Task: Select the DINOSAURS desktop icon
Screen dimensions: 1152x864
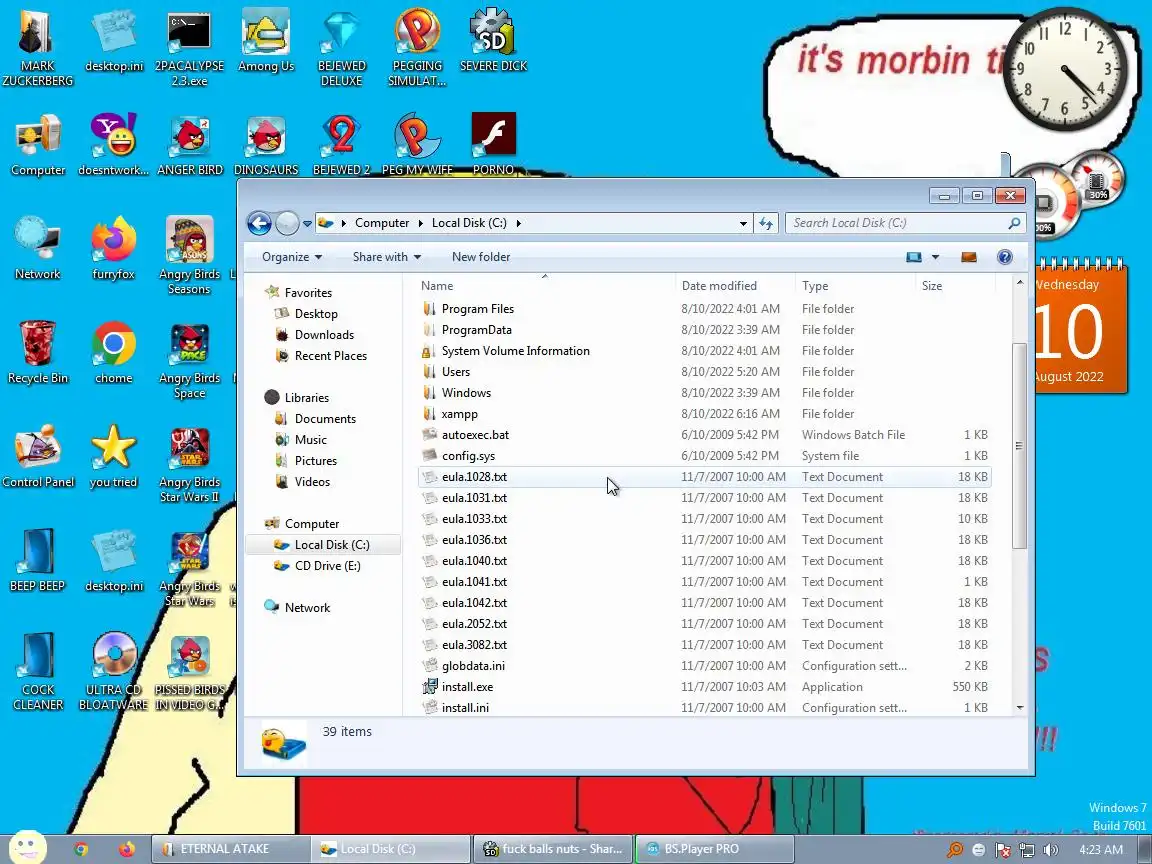Action: tap(266, 145)
